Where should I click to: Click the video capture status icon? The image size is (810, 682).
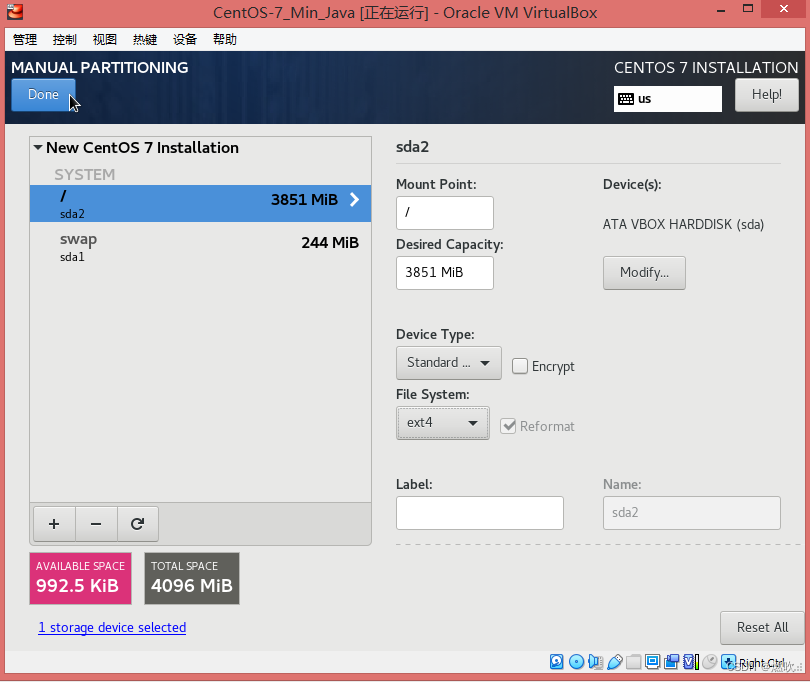click(x=672, y=662)
